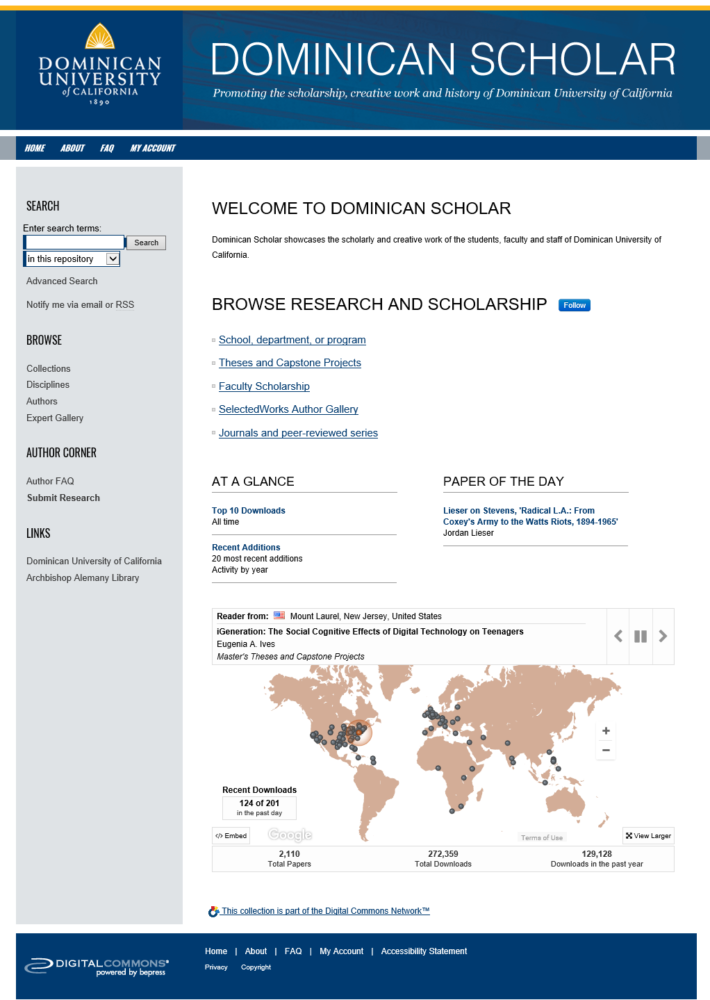Click About in the footer
The height and width of the screenshot is (1000, 710).
(x=256, y=951)
